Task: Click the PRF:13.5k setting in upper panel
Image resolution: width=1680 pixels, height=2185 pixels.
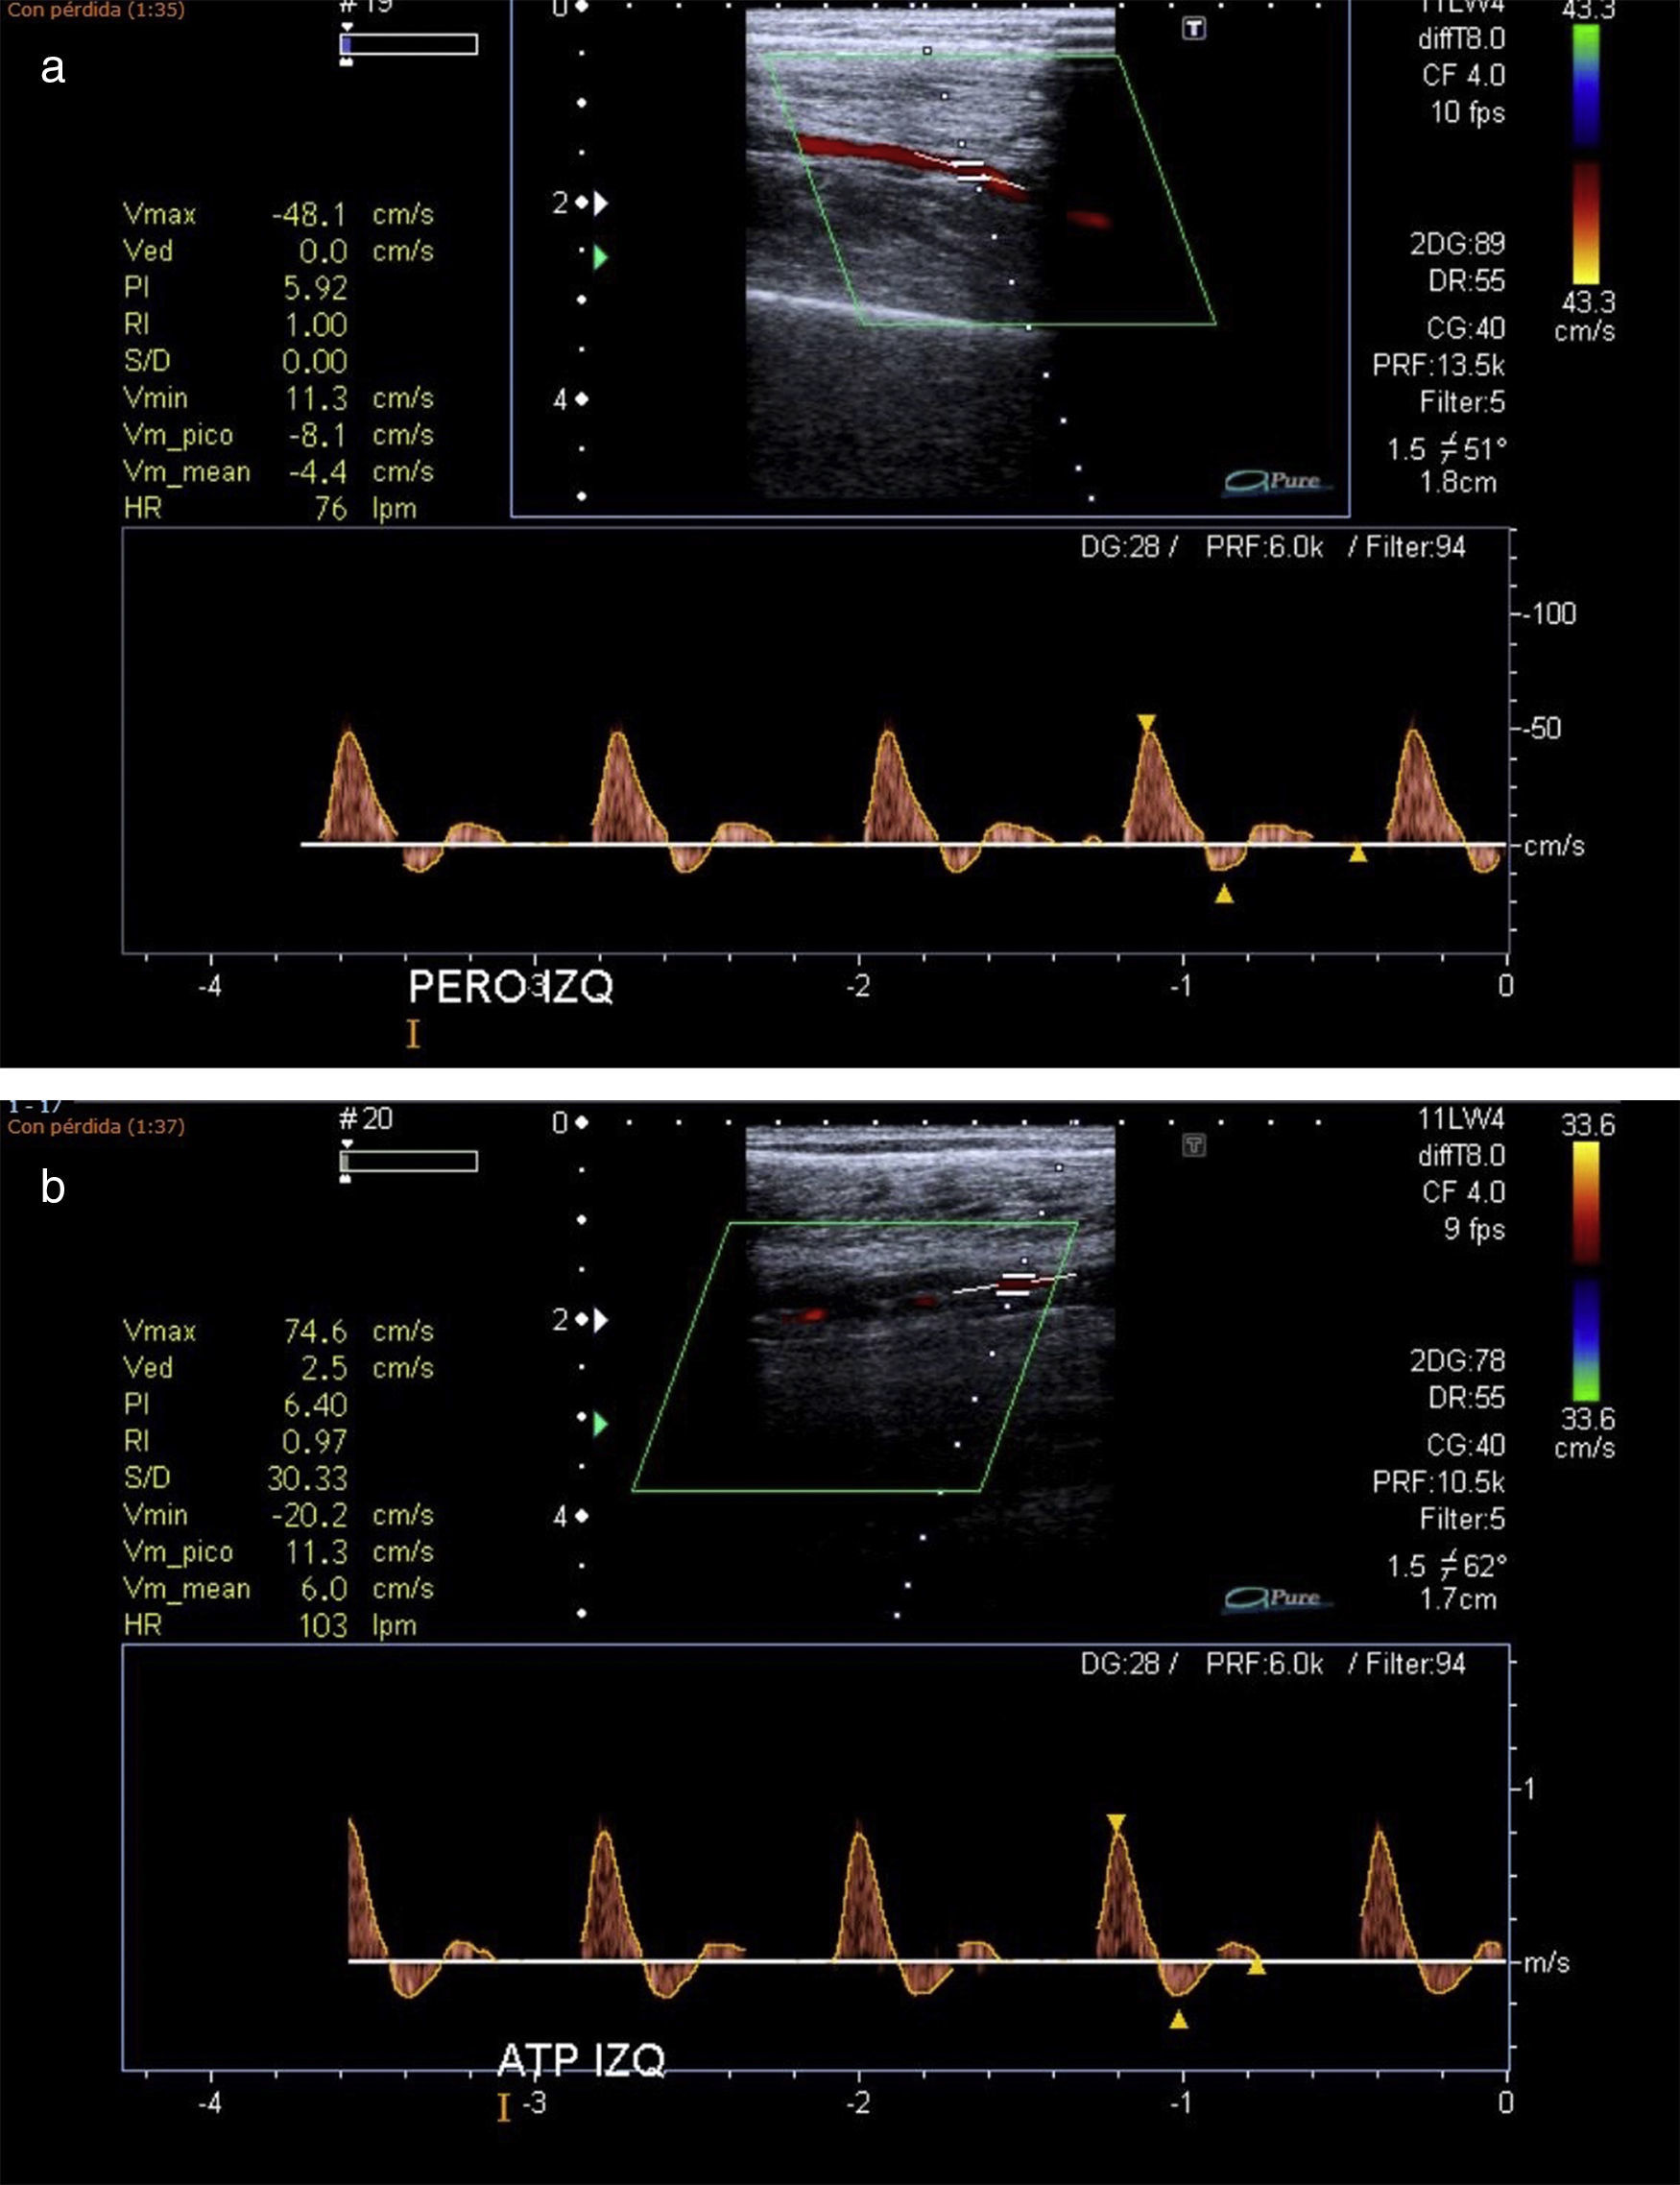Action: click(1437, 365)
